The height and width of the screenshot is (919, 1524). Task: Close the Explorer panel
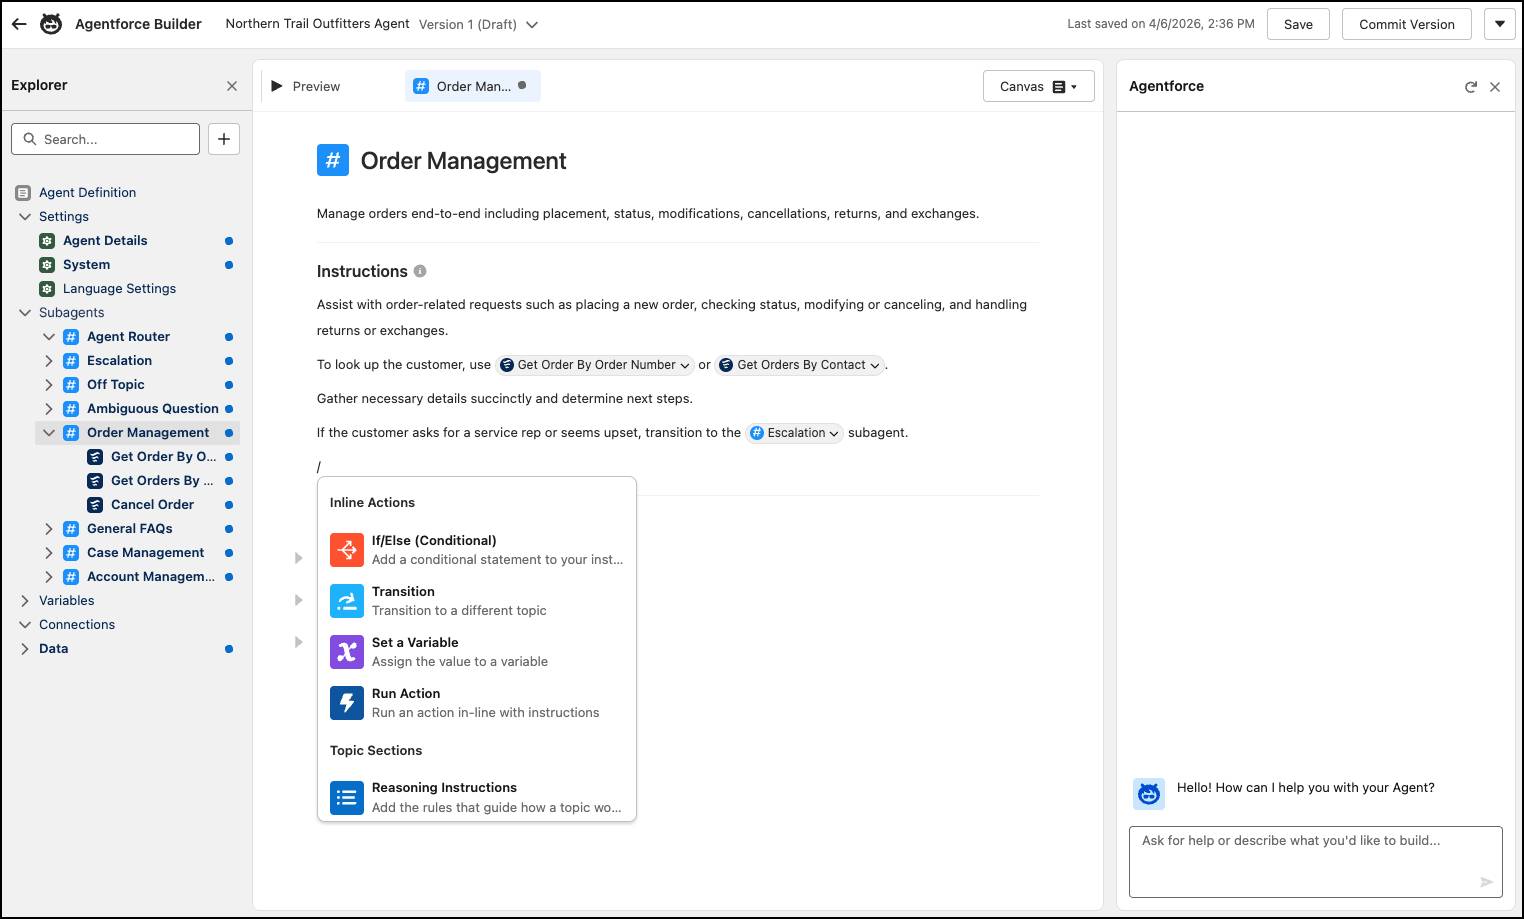(x=232, y=86)
